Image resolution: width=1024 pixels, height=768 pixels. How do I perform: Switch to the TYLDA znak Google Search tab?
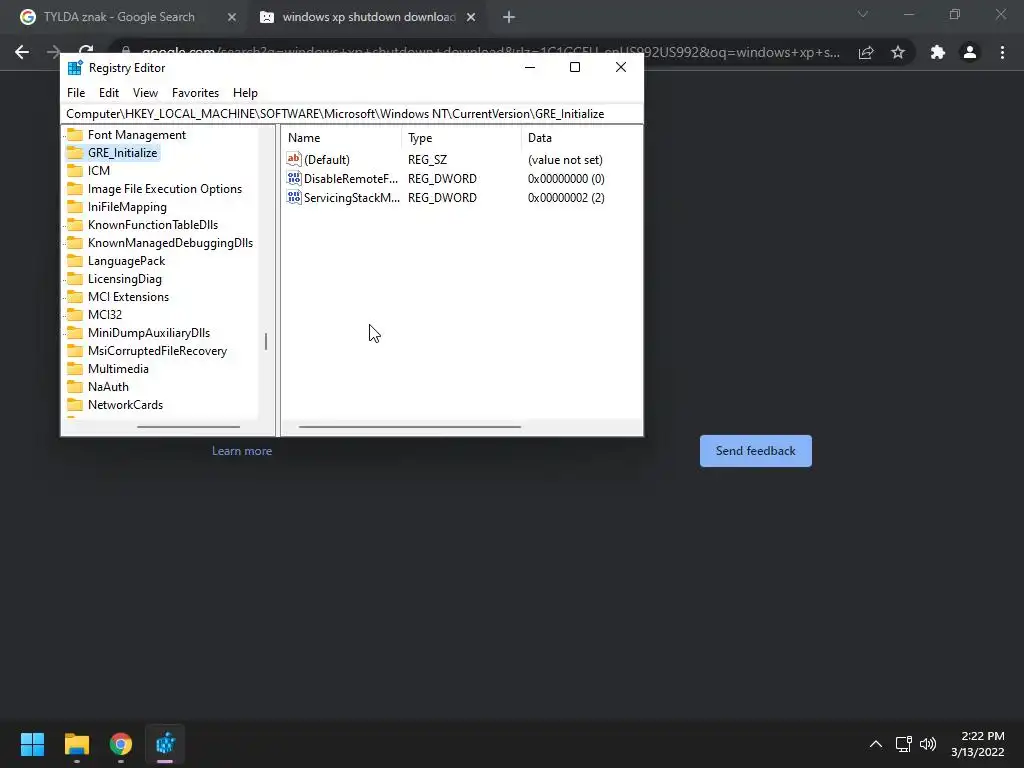tap(119, 17)
